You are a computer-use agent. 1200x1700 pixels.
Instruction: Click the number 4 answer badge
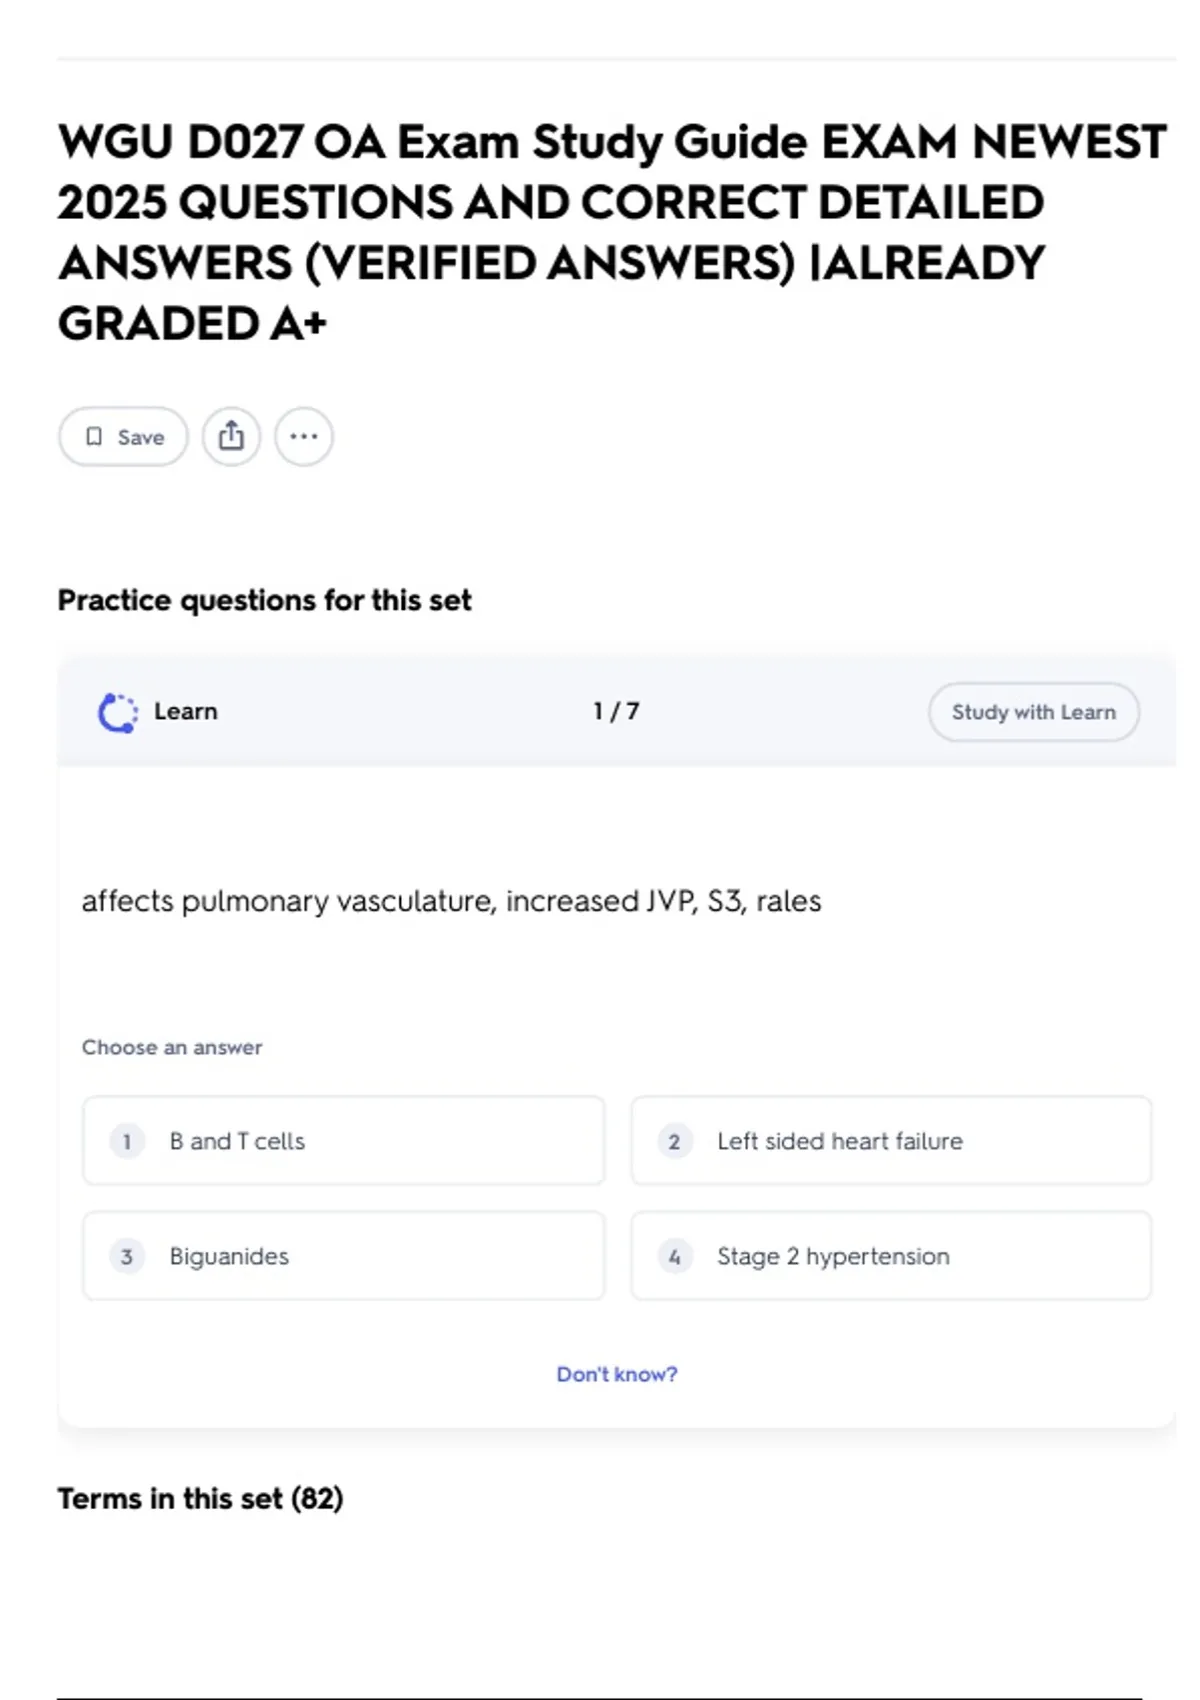[x=674, y=1256]
